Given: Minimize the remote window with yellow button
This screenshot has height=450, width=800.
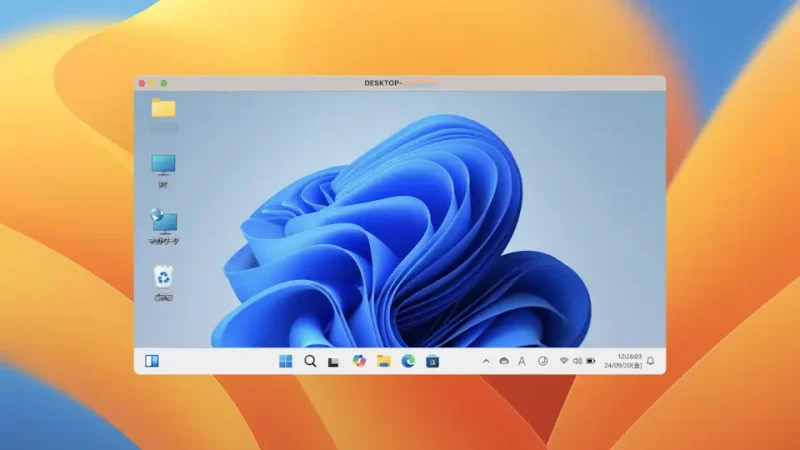Looking at the screenshot, I should click(x=153, y=83).
